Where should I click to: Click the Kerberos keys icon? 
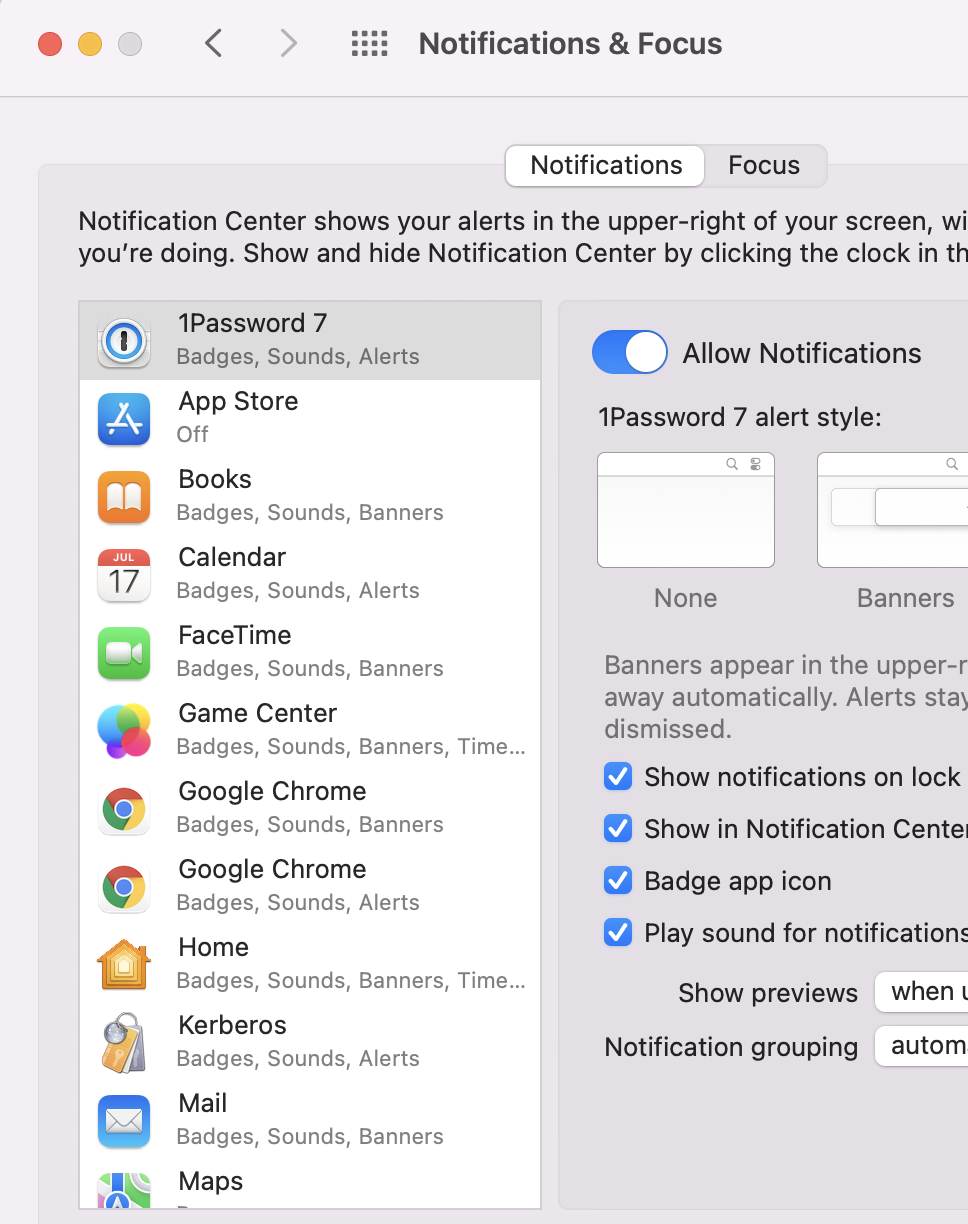click(x=124, y=1043)
